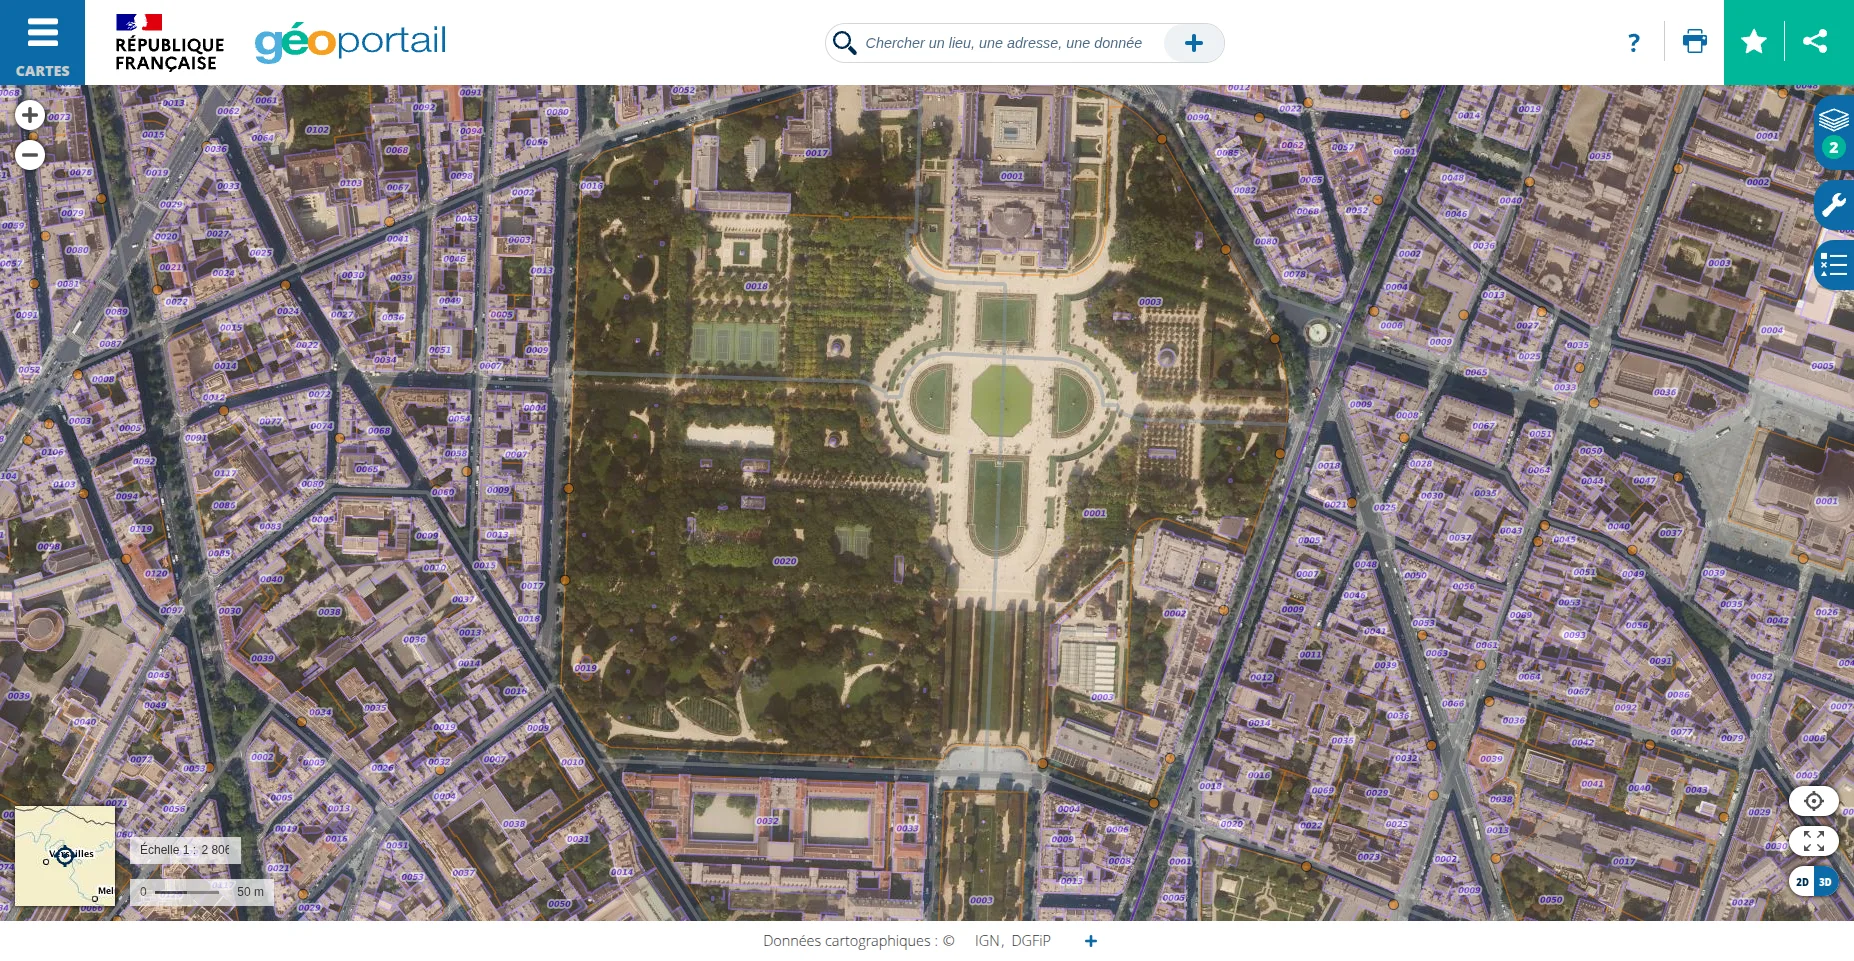
Task: Share the map via the share icon
Action: [1815, 42]
